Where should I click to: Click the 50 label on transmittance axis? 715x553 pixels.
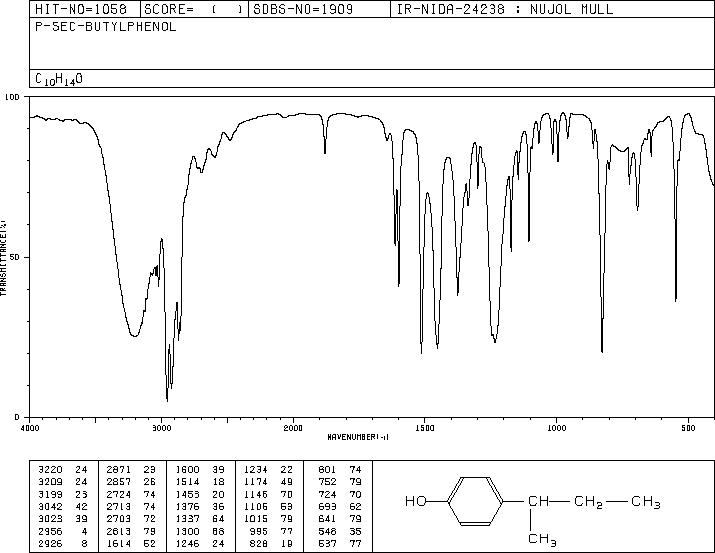15,257
